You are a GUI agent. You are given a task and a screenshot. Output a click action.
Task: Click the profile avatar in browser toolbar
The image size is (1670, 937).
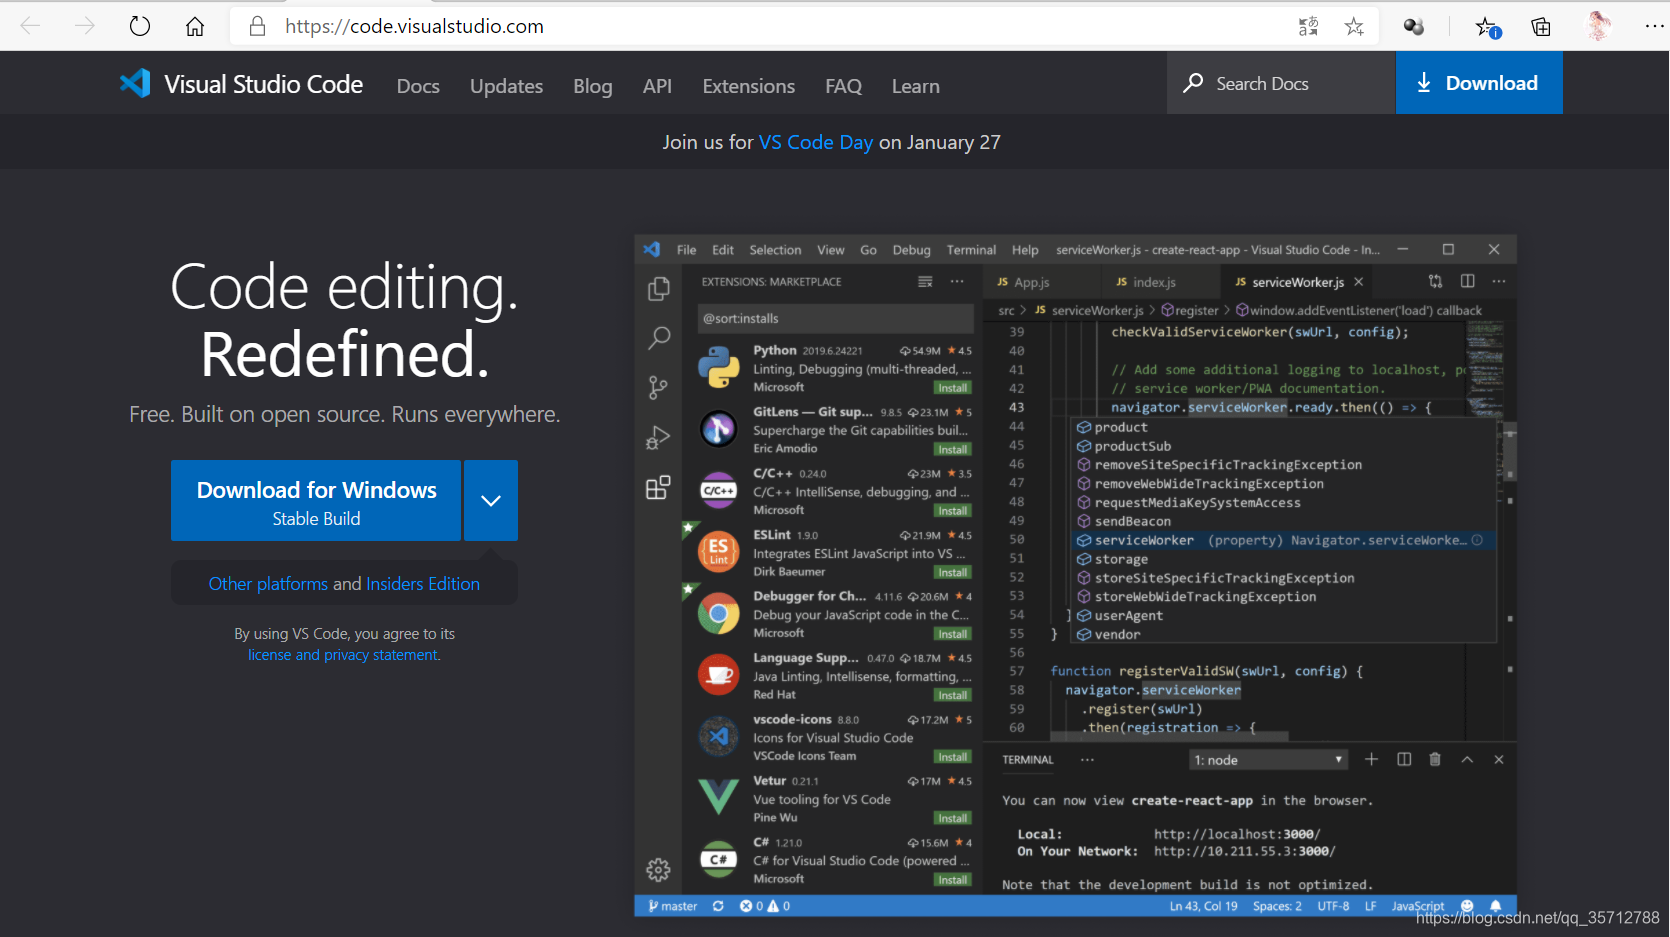[1598, 26]
